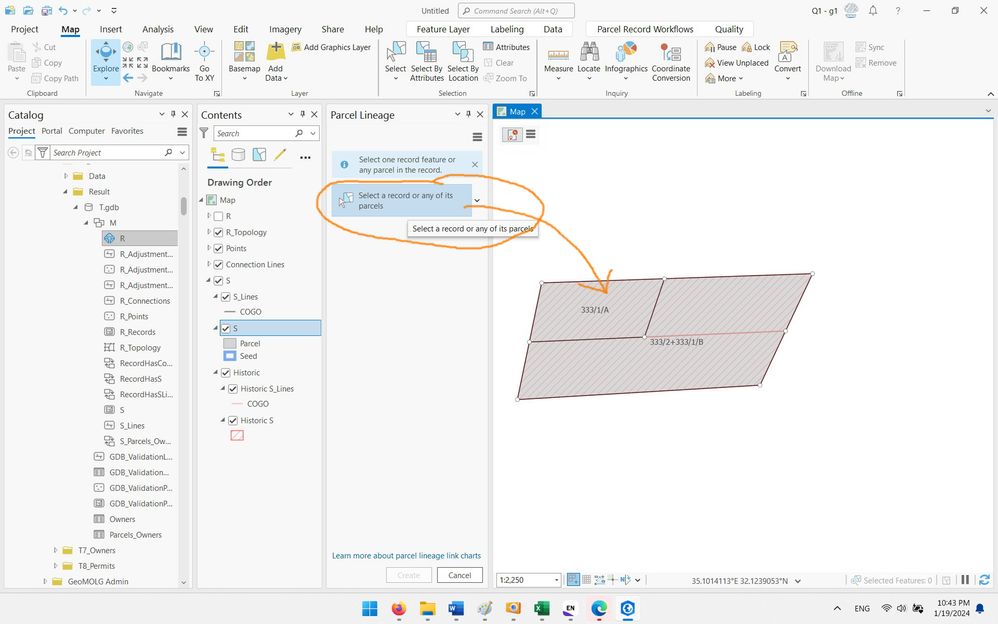Switch to the Labeling tab

507,29
